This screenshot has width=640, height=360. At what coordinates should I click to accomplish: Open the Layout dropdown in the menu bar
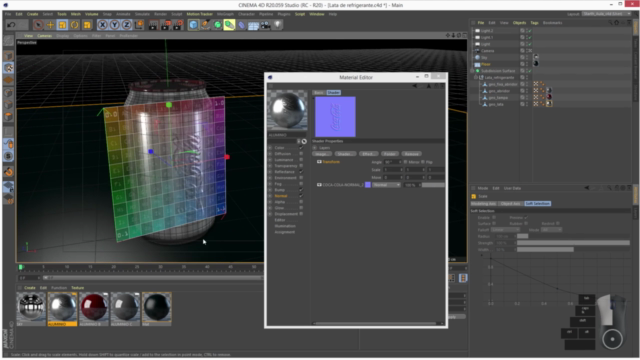pos(607,14)
